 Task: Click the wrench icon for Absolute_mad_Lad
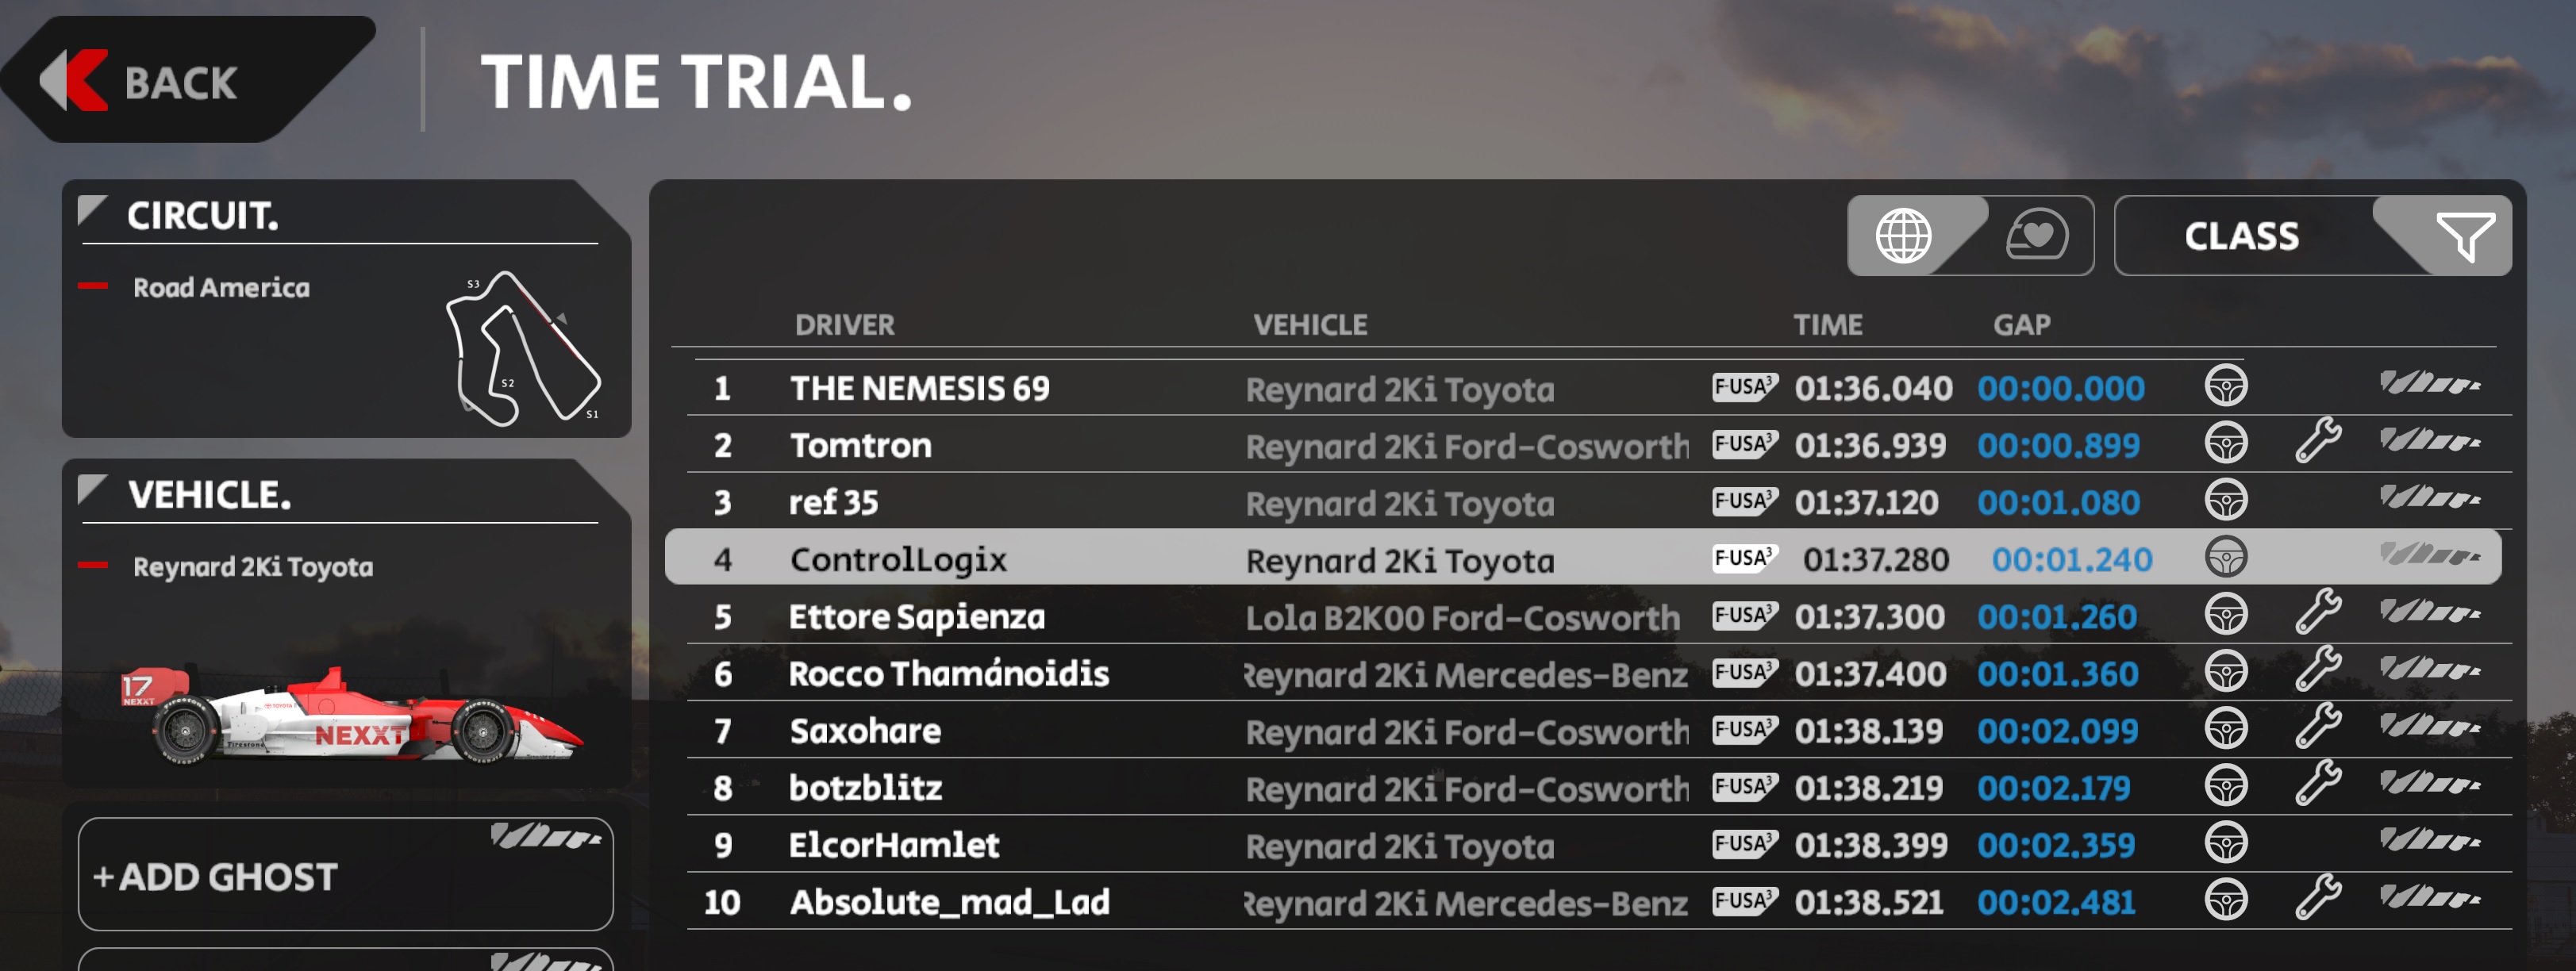(x=2317, y=898)
